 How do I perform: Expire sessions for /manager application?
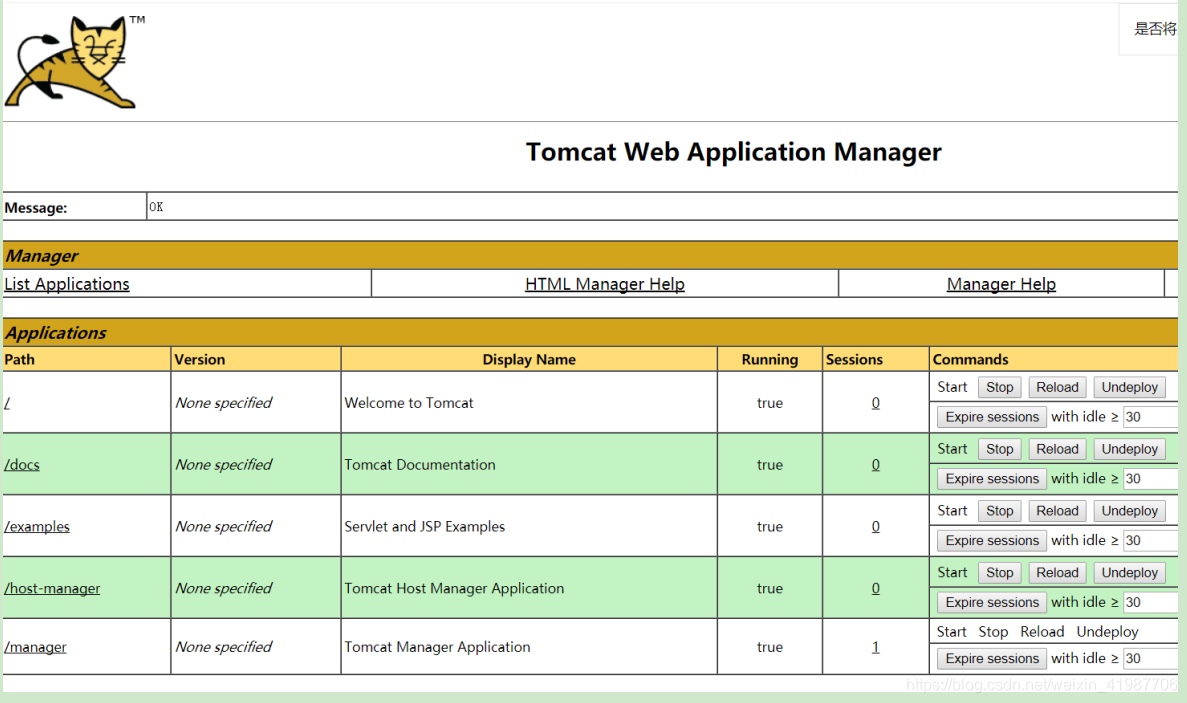pos(992,659)
